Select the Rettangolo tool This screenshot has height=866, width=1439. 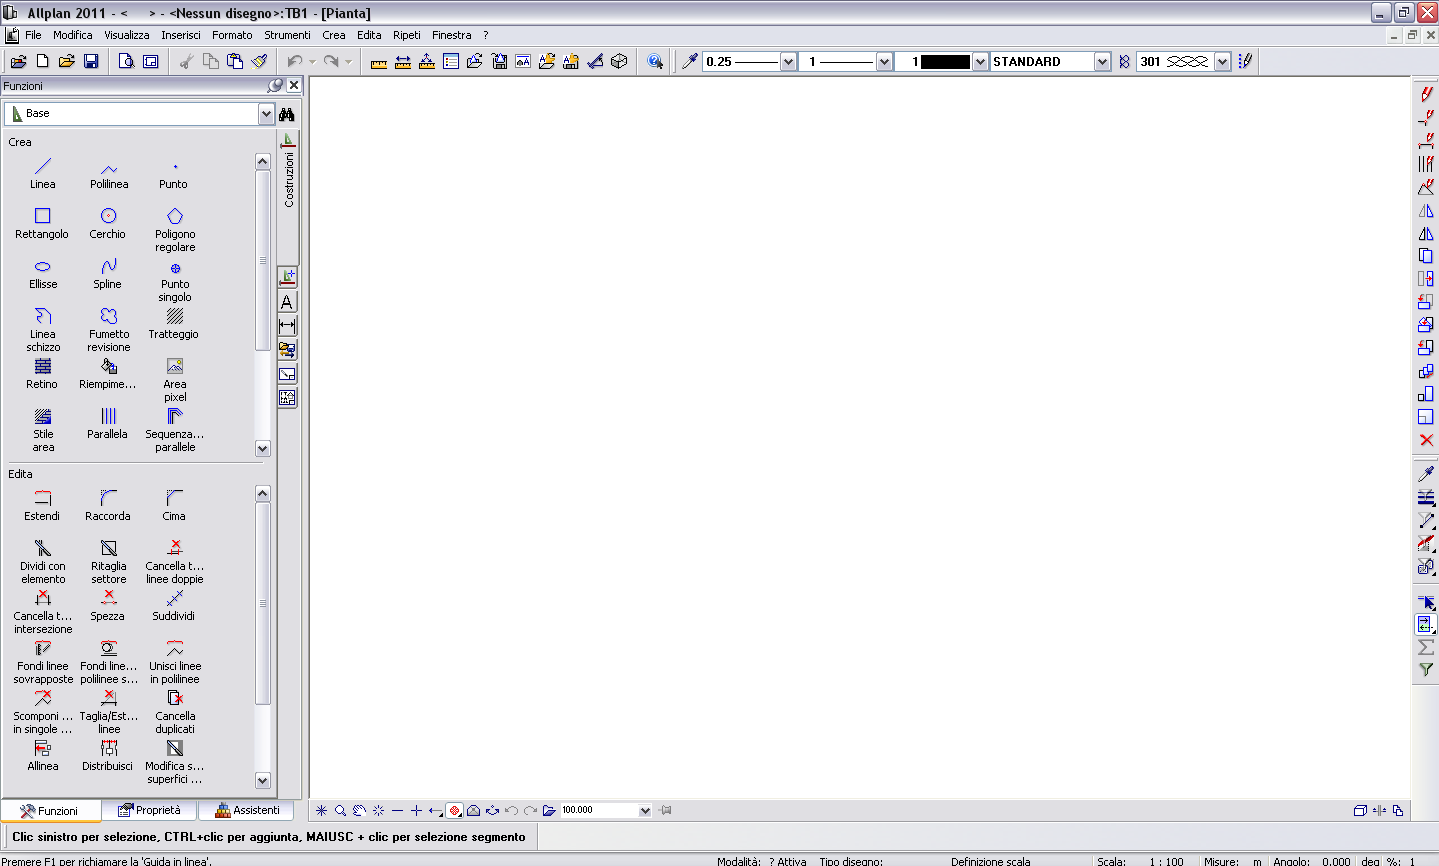click(x=42, y=223)
